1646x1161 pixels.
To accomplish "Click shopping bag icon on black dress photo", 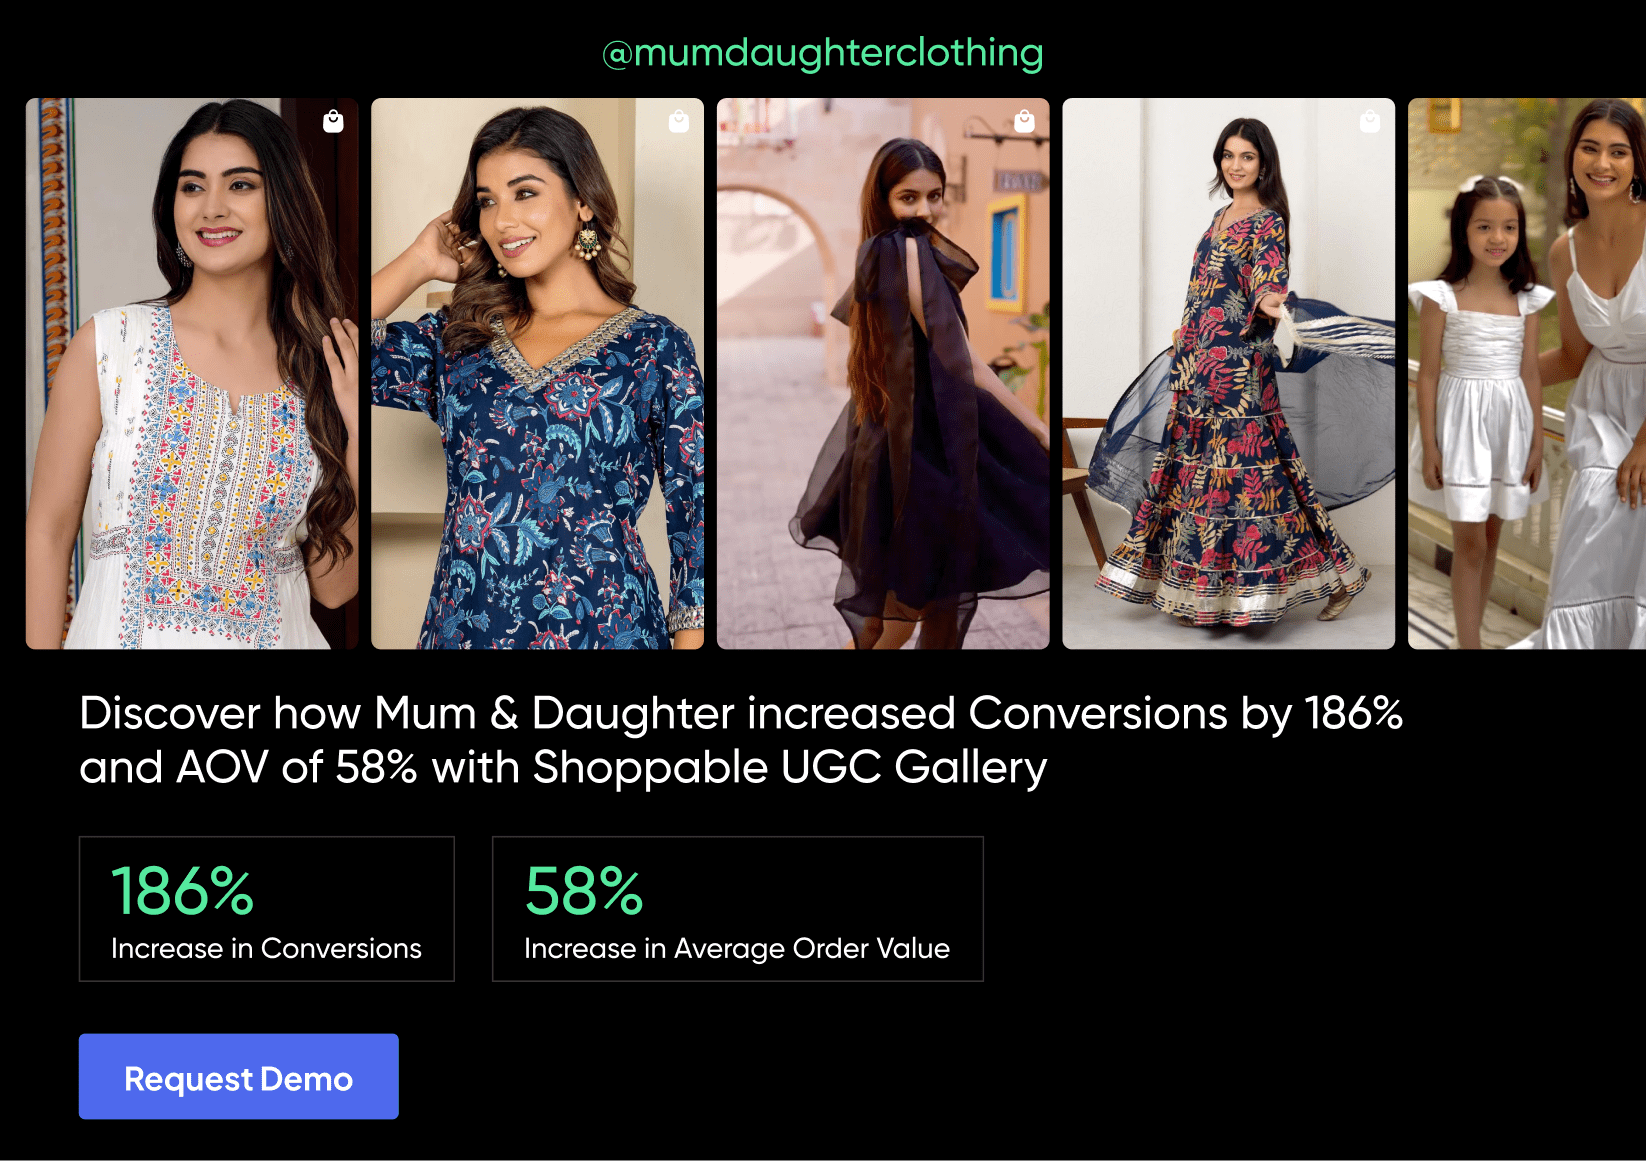I will tap(1024, 122).
